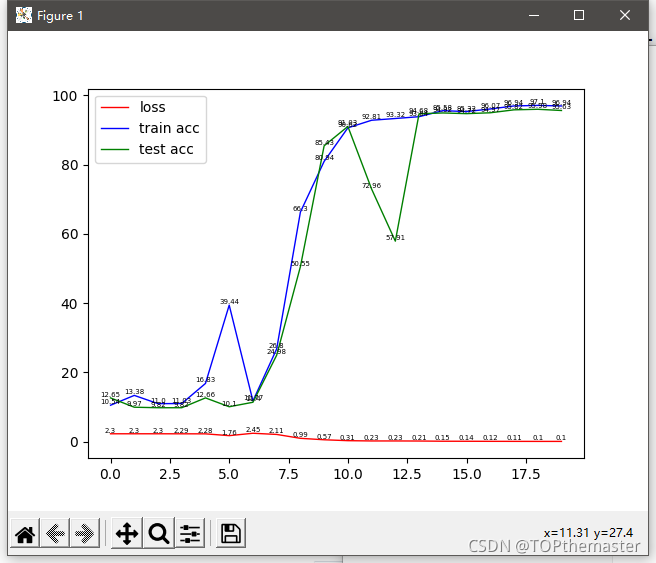The width and height of the screenshot is (656, 563).
Task: Click the 92.81 data label
Action: tap(372, 117)
